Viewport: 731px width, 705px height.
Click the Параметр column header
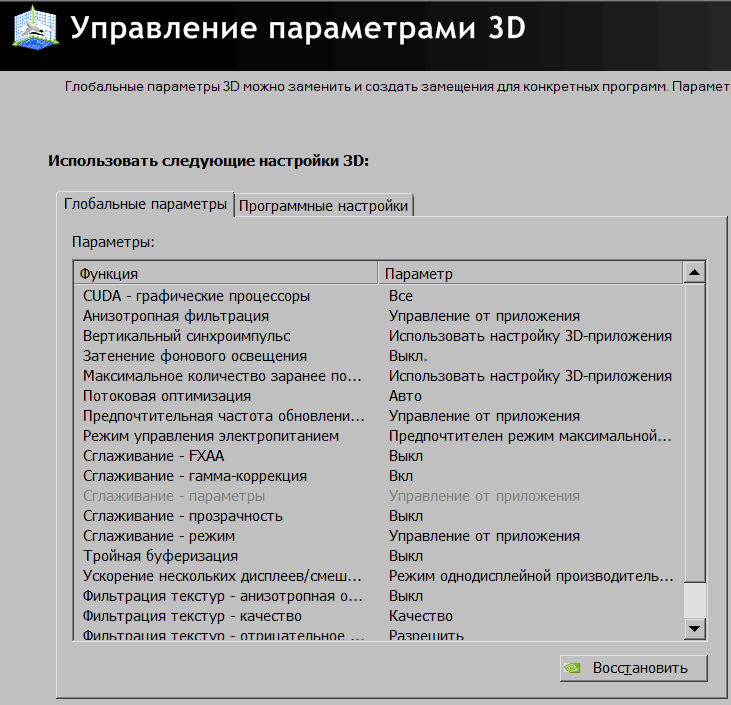coord(530,273)
